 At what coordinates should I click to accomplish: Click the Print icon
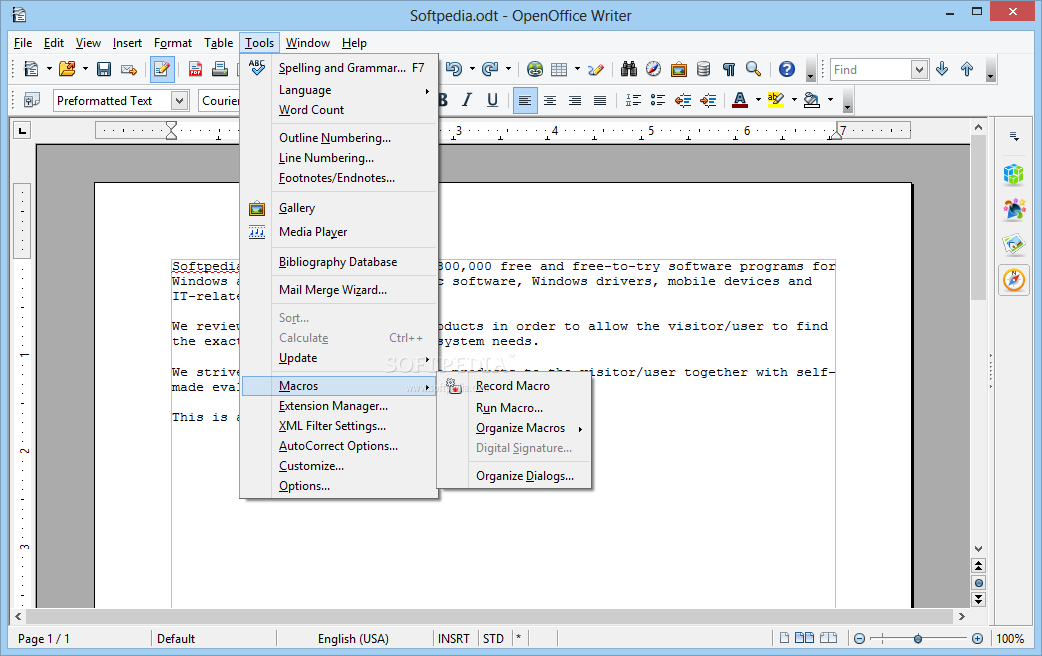pyautogui.click(x=220, y=69)
